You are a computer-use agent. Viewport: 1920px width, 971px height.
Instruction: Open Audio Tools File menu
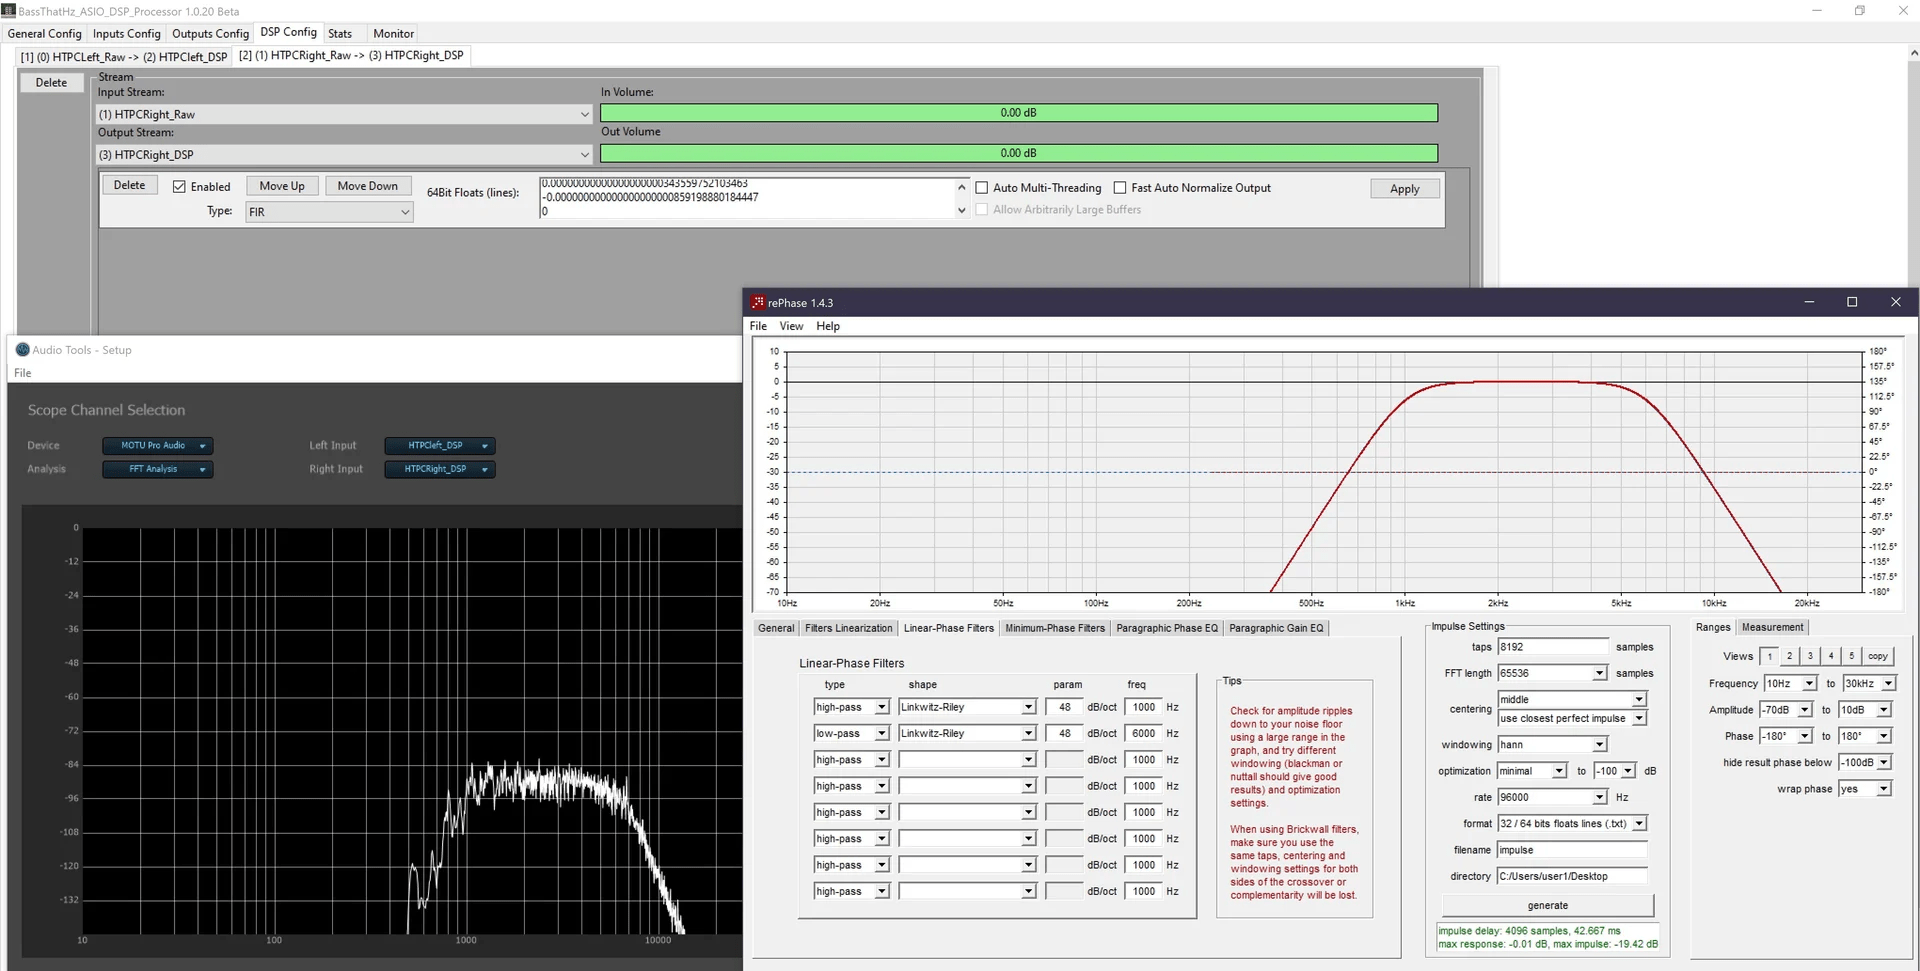pos(22,373)
